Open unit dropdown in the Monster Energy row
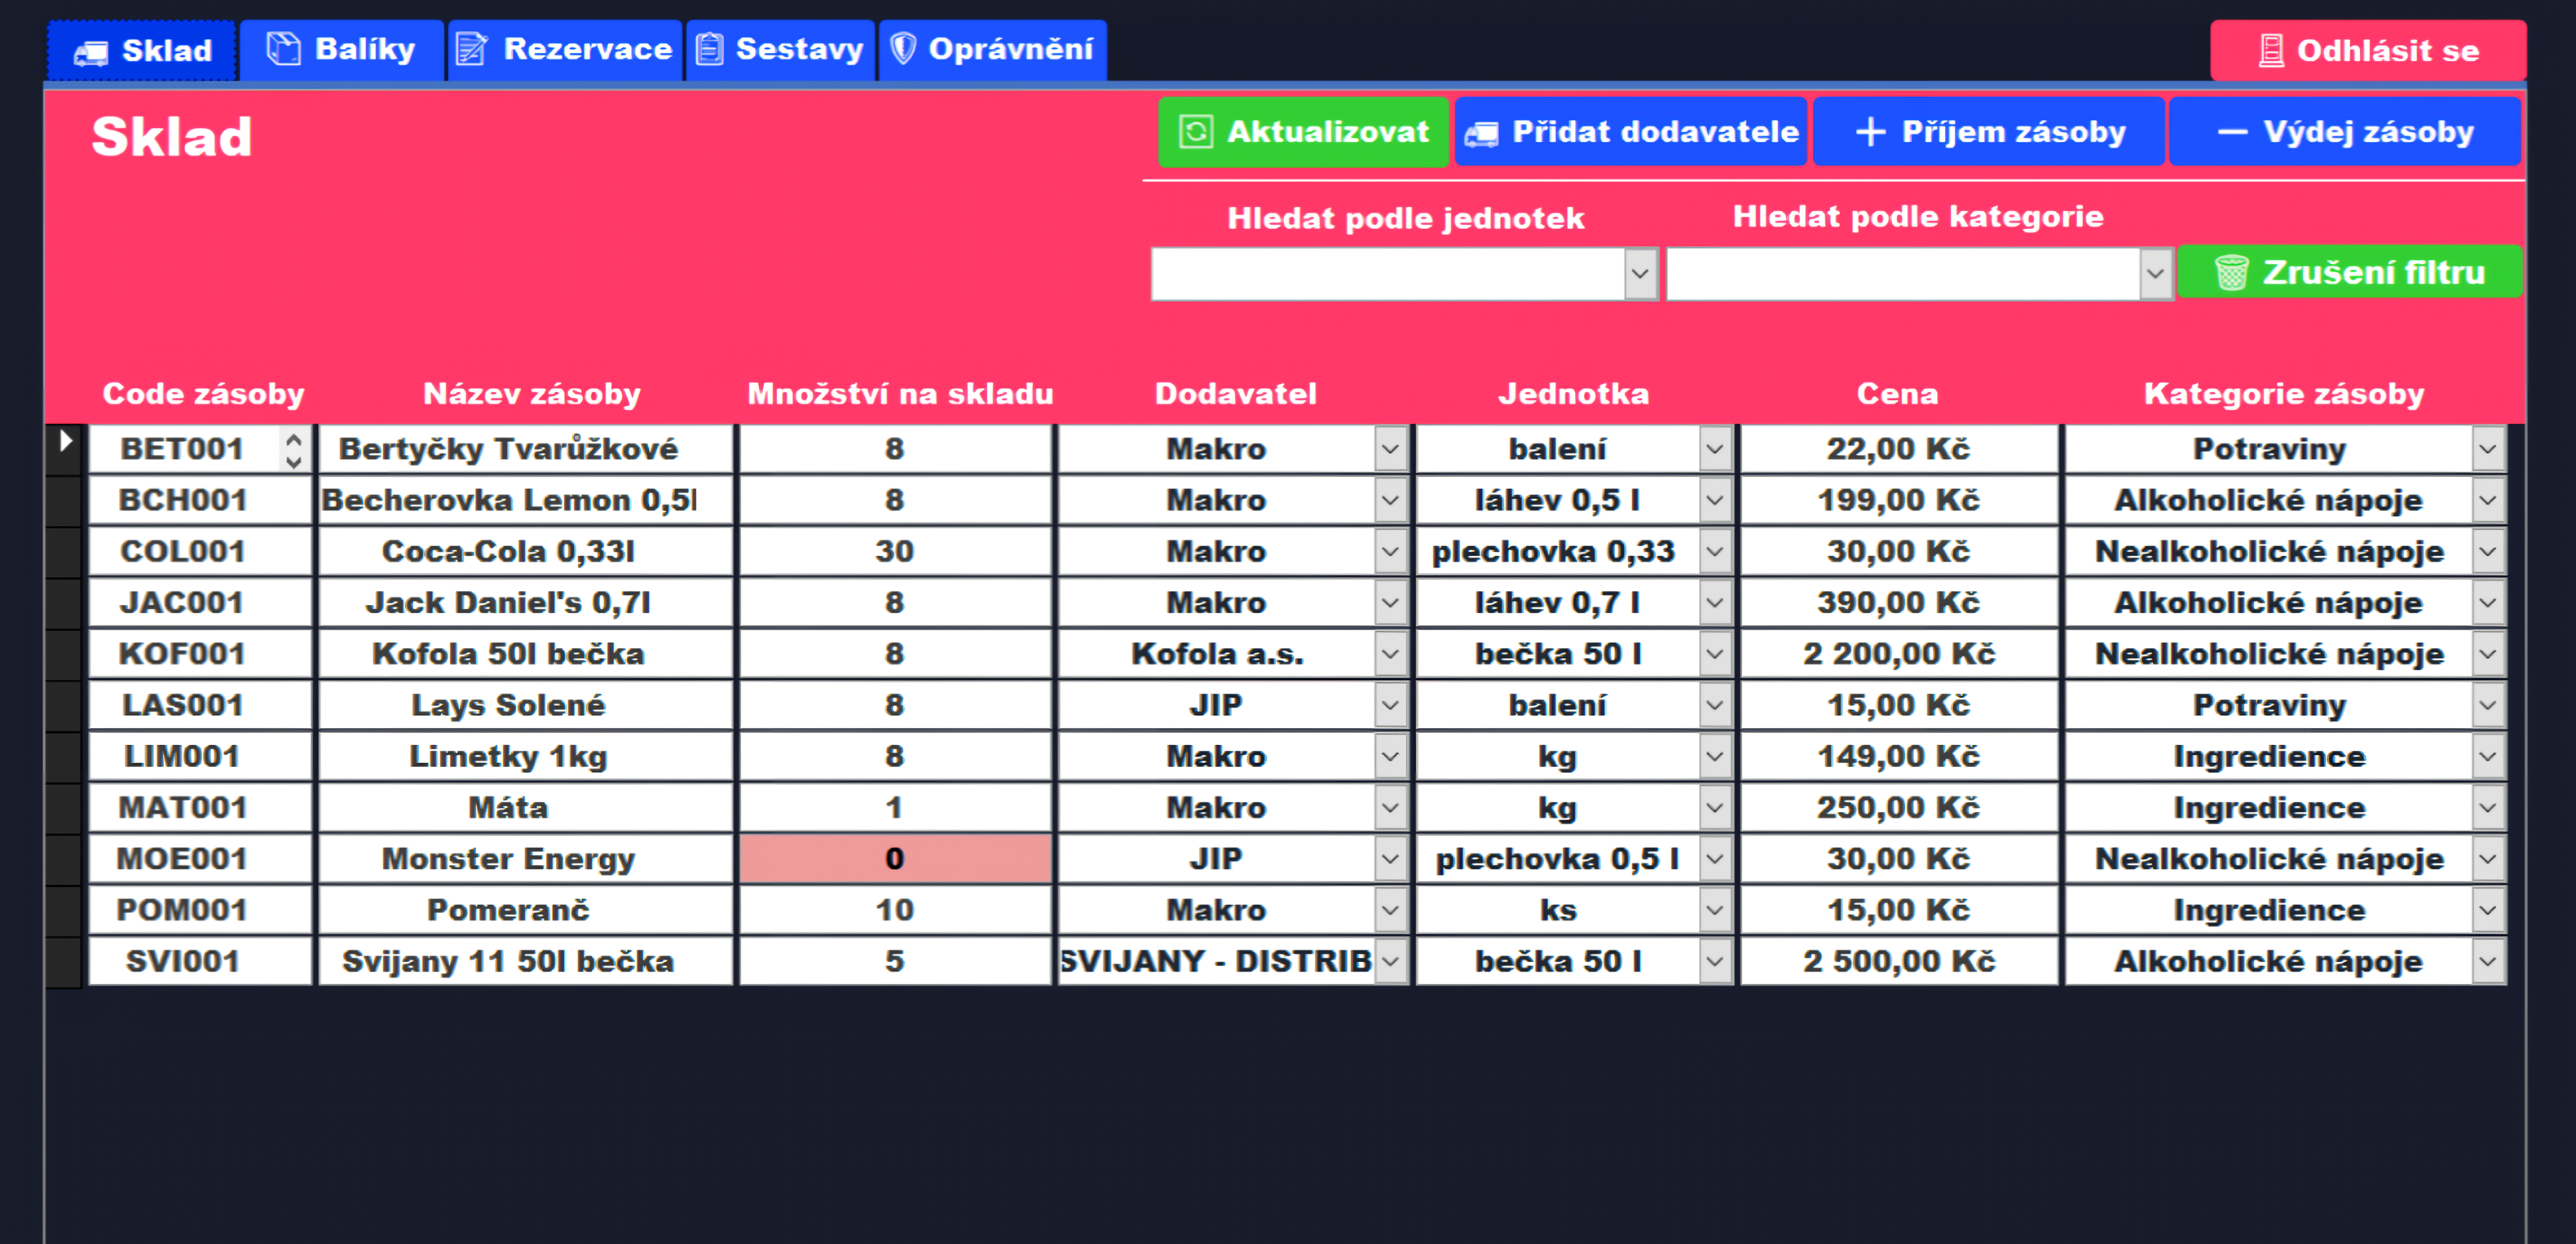 (1714, 859)
